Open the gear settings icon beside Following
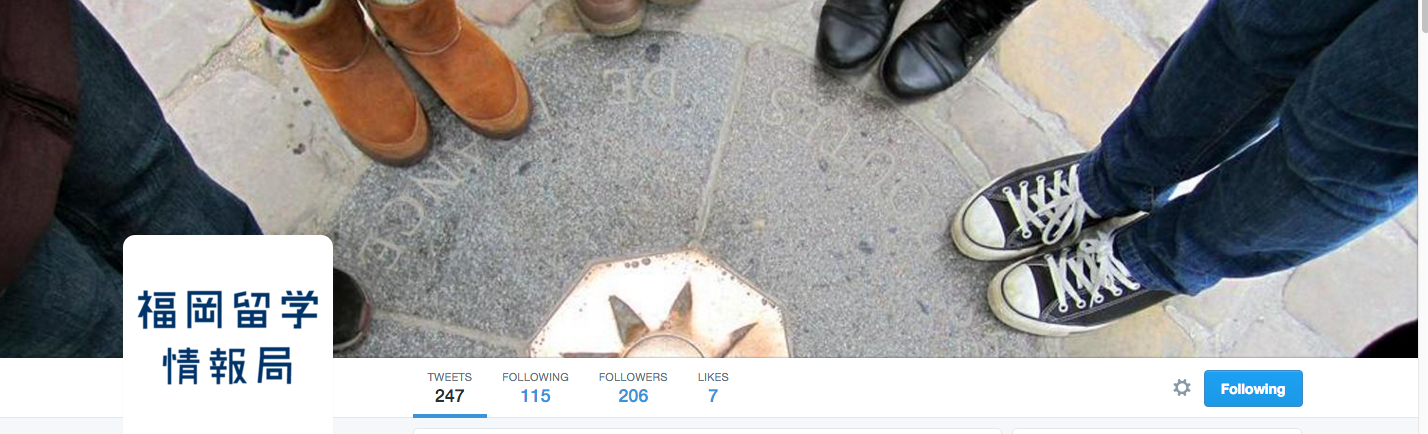The width and height of the screenshot is (1428, 434). coord(1182,388)
